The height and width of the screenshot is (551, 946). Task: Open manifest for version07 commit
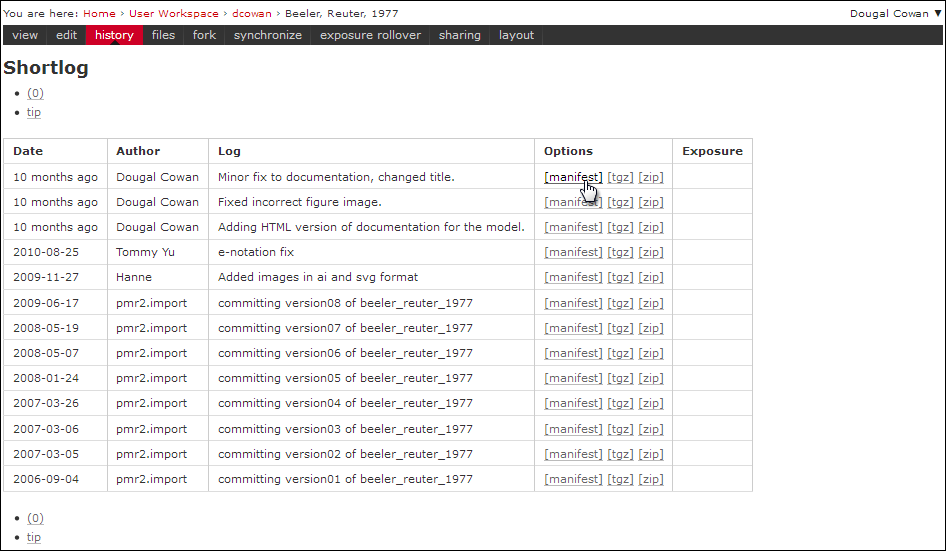[573, 328]
